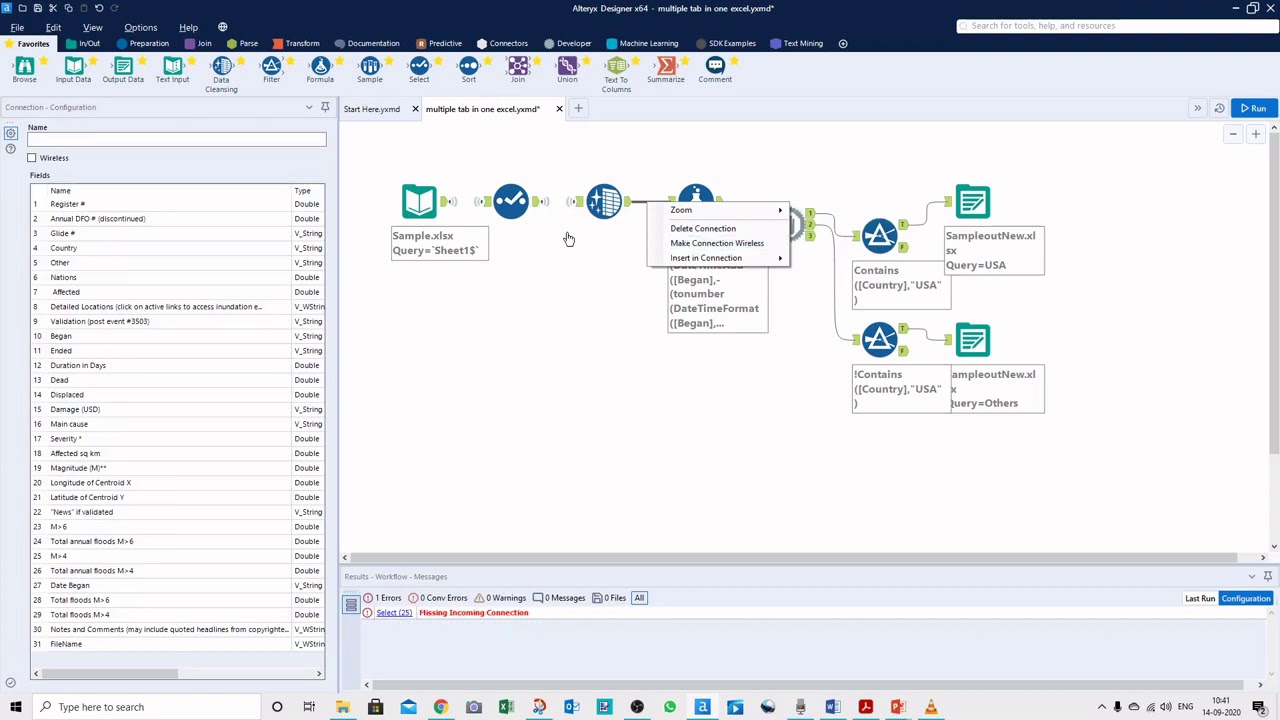Click the USA Output Data node on canvas
Screen dimensions: 1280x720
tap(972, 202)
